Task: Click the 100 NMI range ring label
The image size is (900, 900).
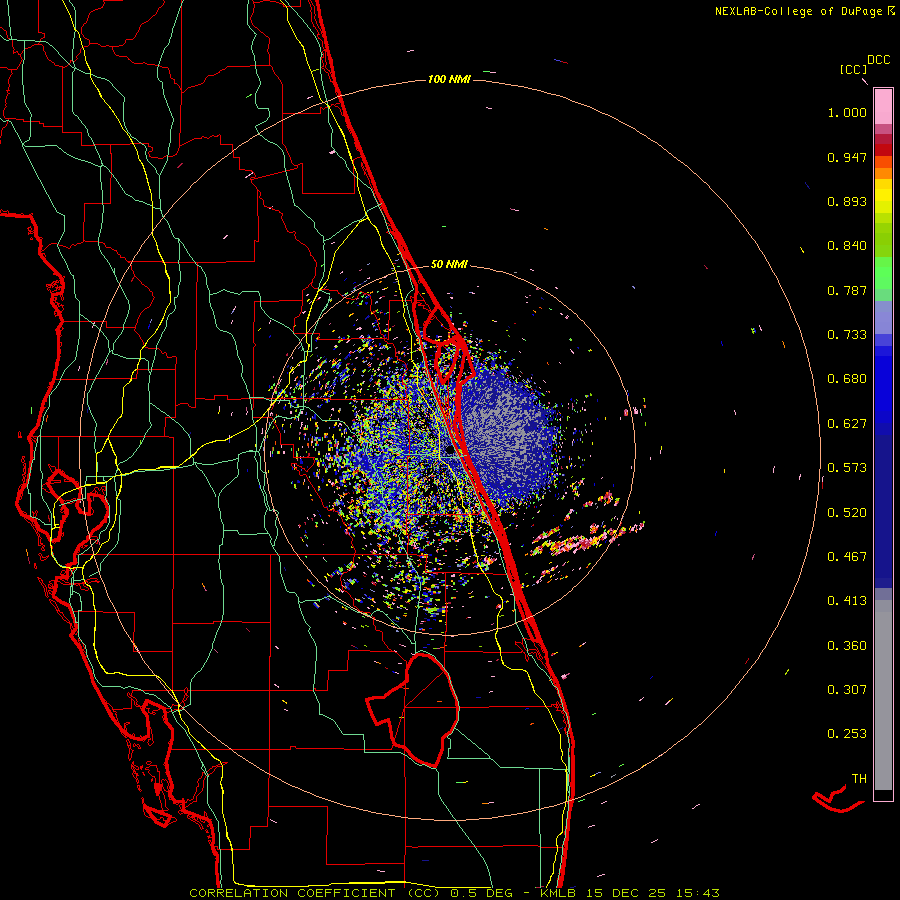Action: pos(449,79)
